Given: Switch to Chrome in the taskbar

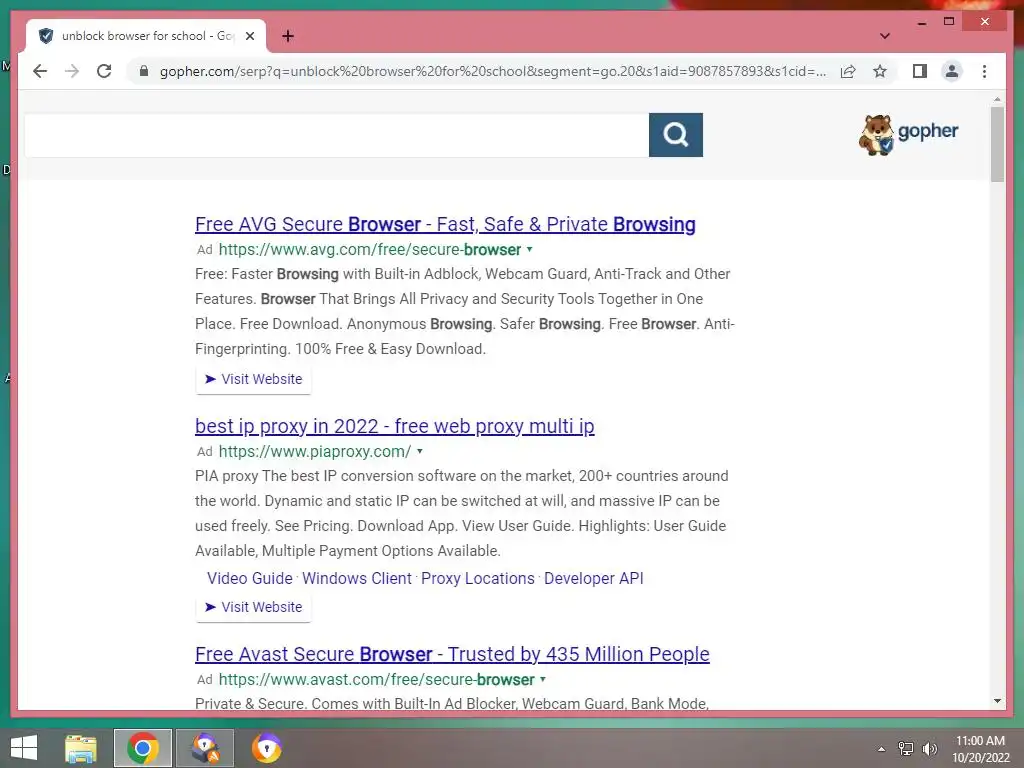Looking at the screenshot, I should pos(143,748).
